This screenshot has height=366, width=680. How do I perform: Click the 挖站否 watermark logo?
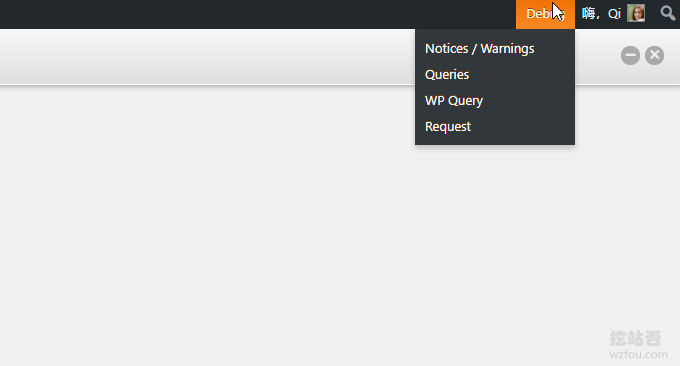point(635,338)
